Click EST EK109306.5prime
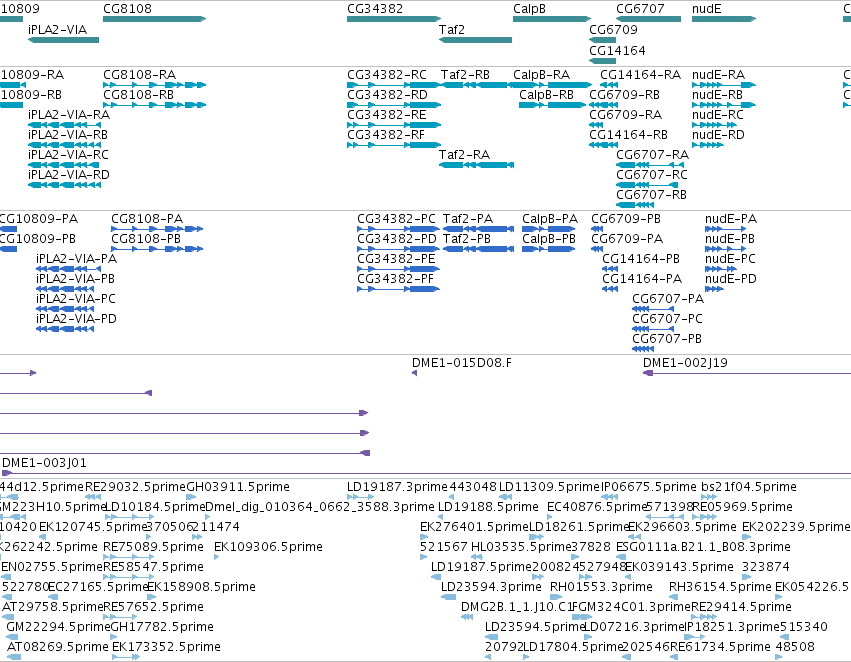851x662 pixels. point(269,546)
